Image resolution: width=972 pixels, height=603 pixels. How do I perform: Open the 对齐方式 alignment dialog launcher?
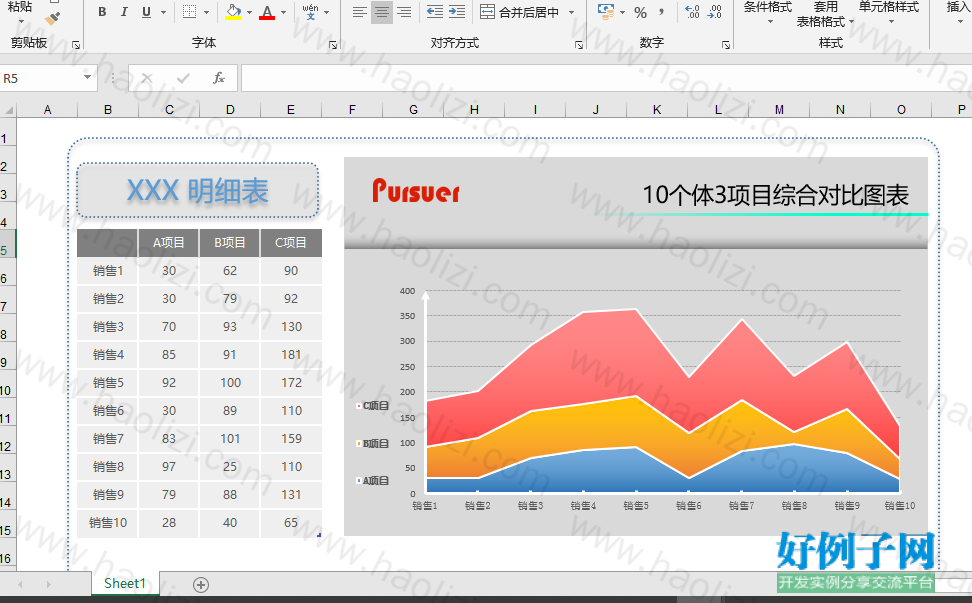(579, 45)
